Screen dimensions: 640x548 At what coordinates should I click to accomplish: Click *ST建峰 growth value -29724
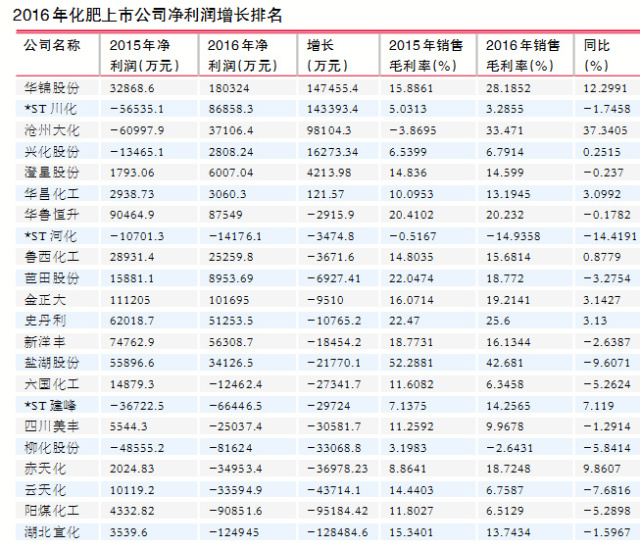pyautogui.click(x=329, y=406)
